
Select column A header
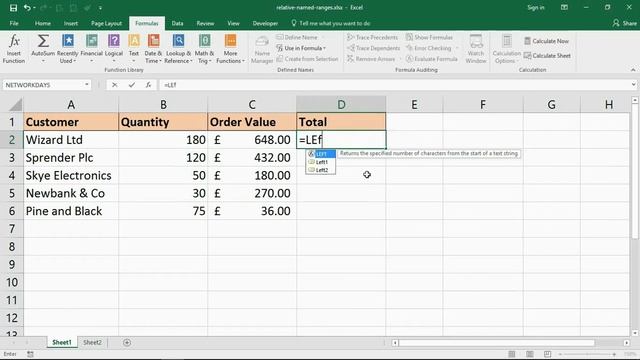pyautogui.click(x=71, y=104)
